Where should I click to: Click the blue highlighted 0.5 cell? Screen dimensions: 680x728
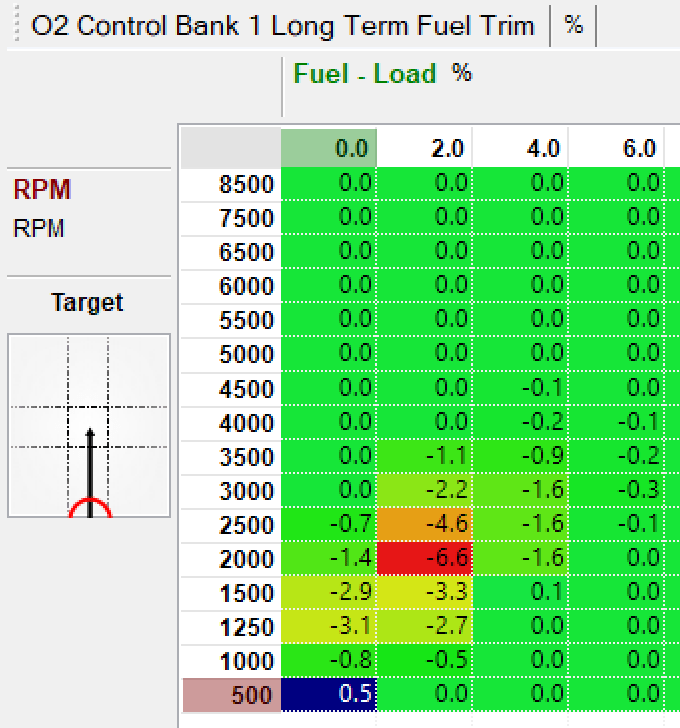click(x=328, y=695)
